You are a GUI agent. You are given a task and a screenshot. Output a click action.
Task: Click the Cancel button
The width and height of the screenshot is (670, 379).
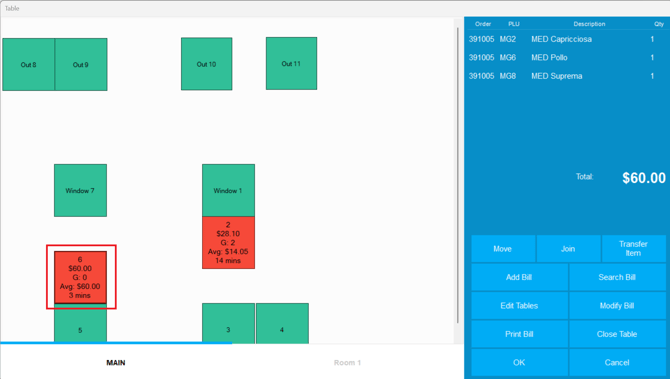pos(617,362)
